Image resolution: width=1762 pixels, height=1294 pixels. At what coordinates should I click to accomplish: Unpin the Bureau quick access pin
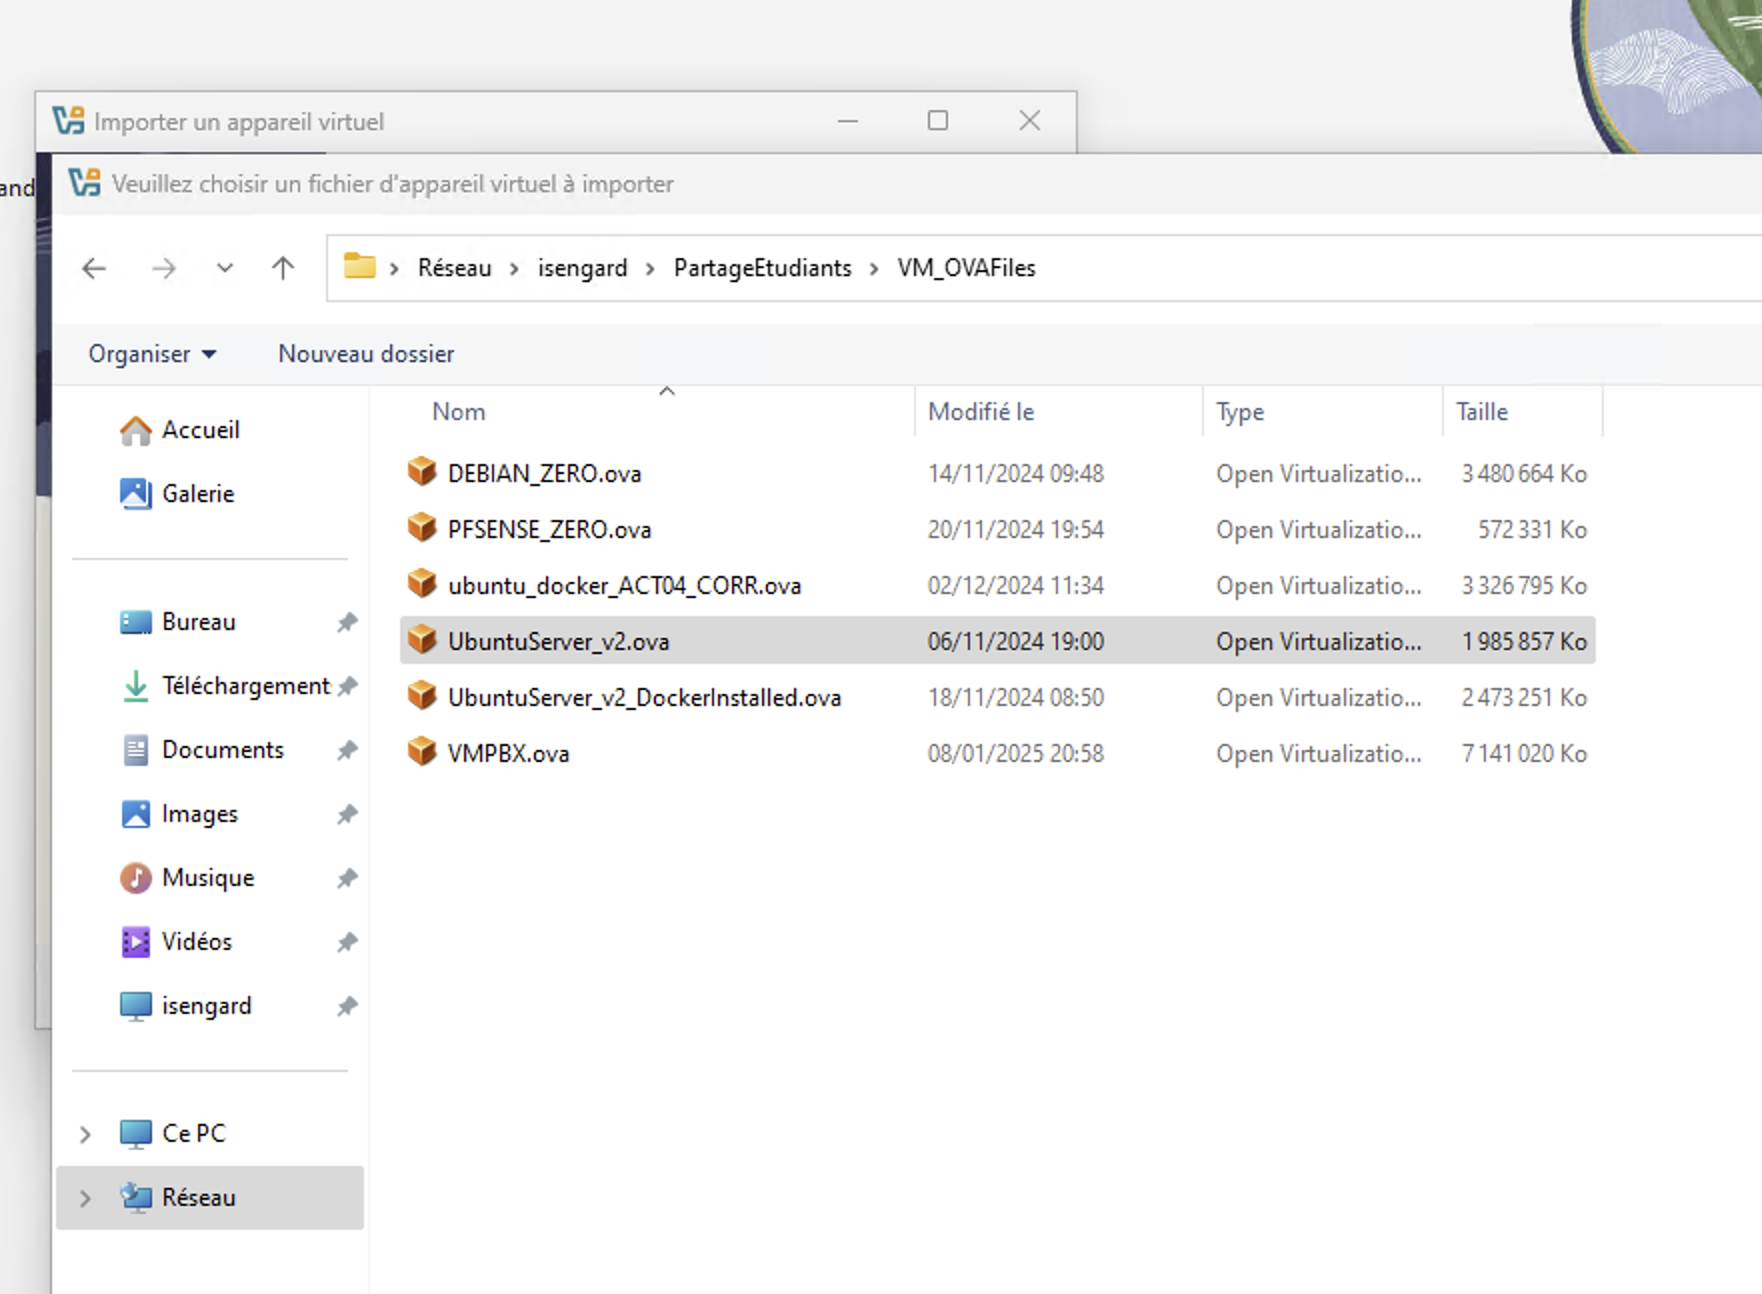coord(347,622)
